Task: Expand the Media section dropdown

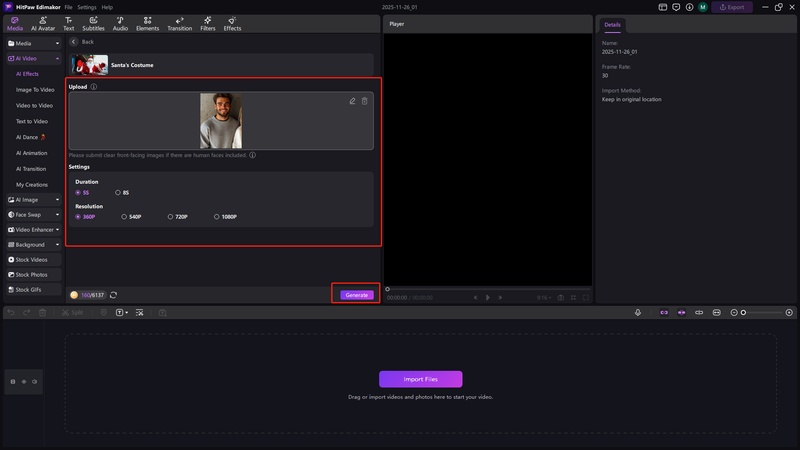Action: [57, 43]
